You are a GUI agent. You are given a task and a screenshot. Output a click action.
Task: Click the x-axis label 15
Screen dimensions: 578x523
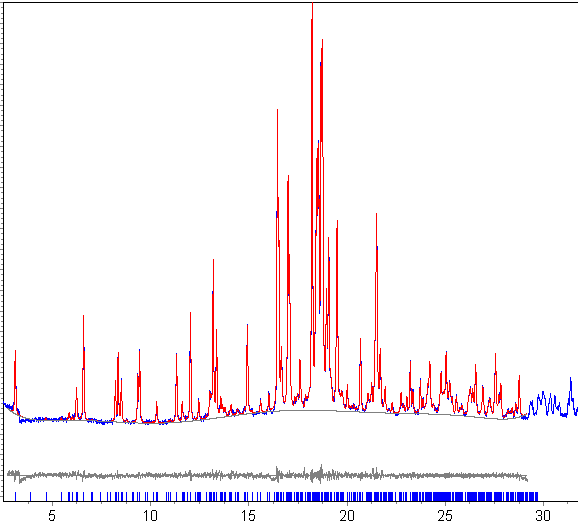[248, 515]
